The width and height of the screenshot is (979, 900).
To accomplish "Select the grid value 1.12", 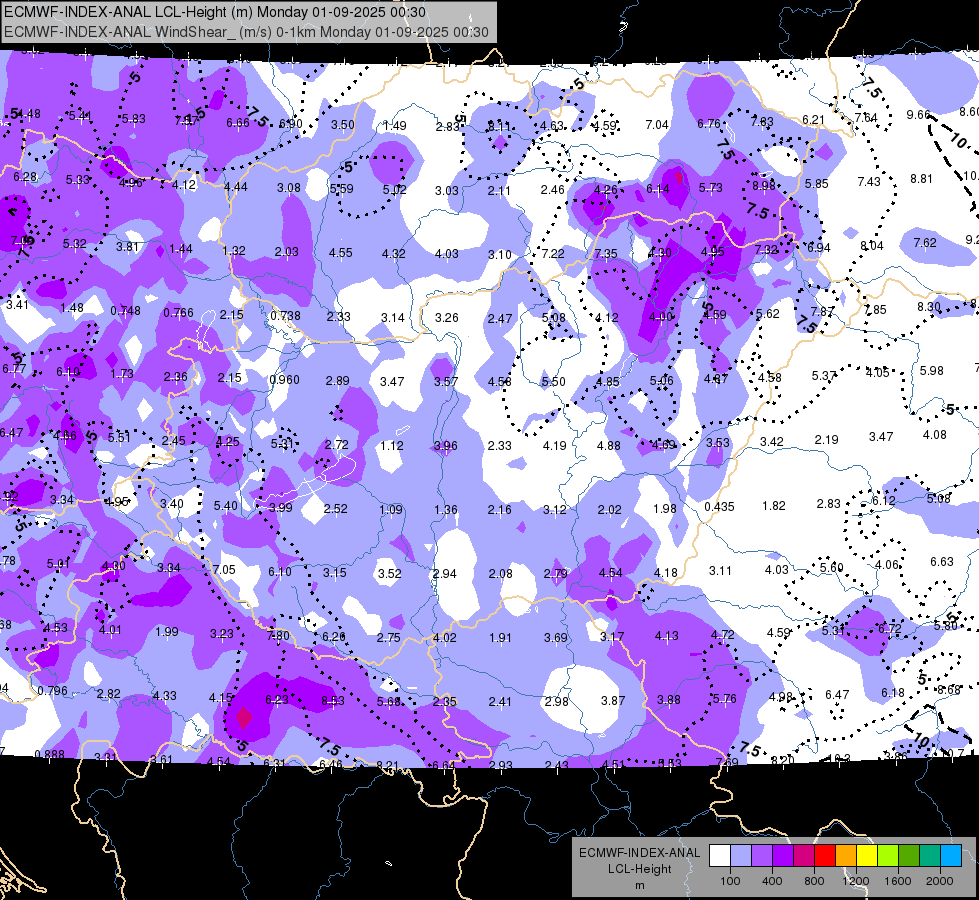I will tap(391, 446).
